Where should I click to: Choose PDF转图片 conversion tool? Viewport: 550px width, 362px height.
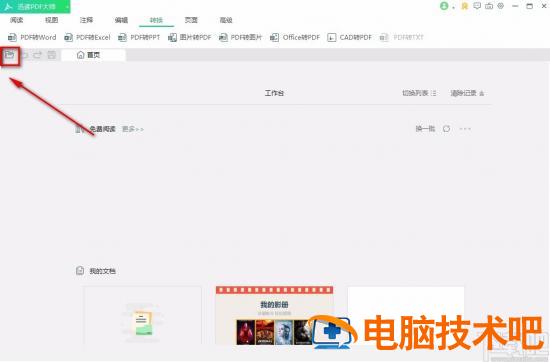click(240, 37)
